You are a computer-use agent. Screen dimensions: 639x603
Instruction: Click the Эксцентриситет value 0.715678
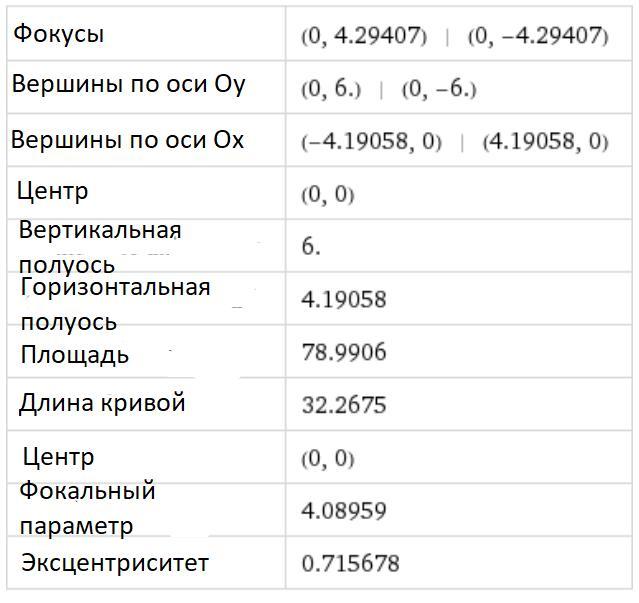[x=349, y=564]
